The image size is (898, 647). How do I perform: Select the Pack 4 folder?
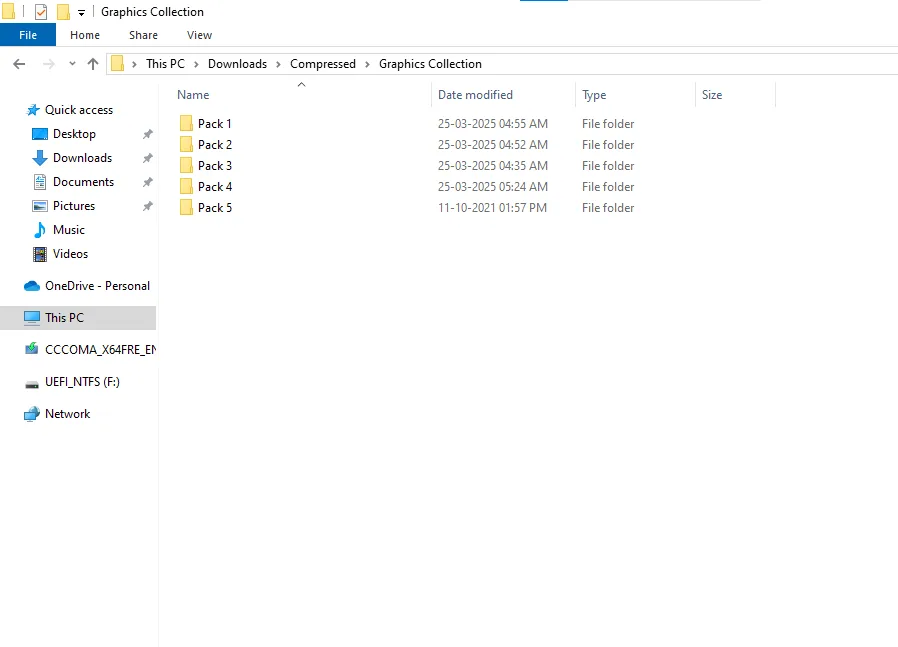click(214, 187)
